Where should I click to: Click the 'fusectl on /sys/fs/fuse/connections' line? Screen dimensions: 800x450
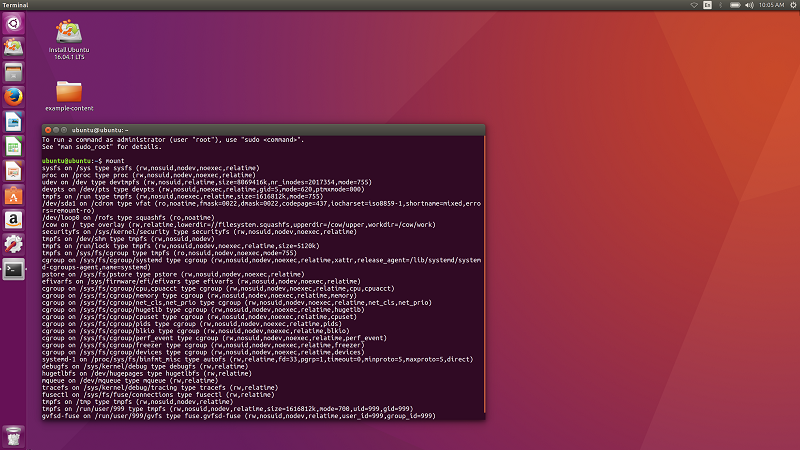click(158, 394)
